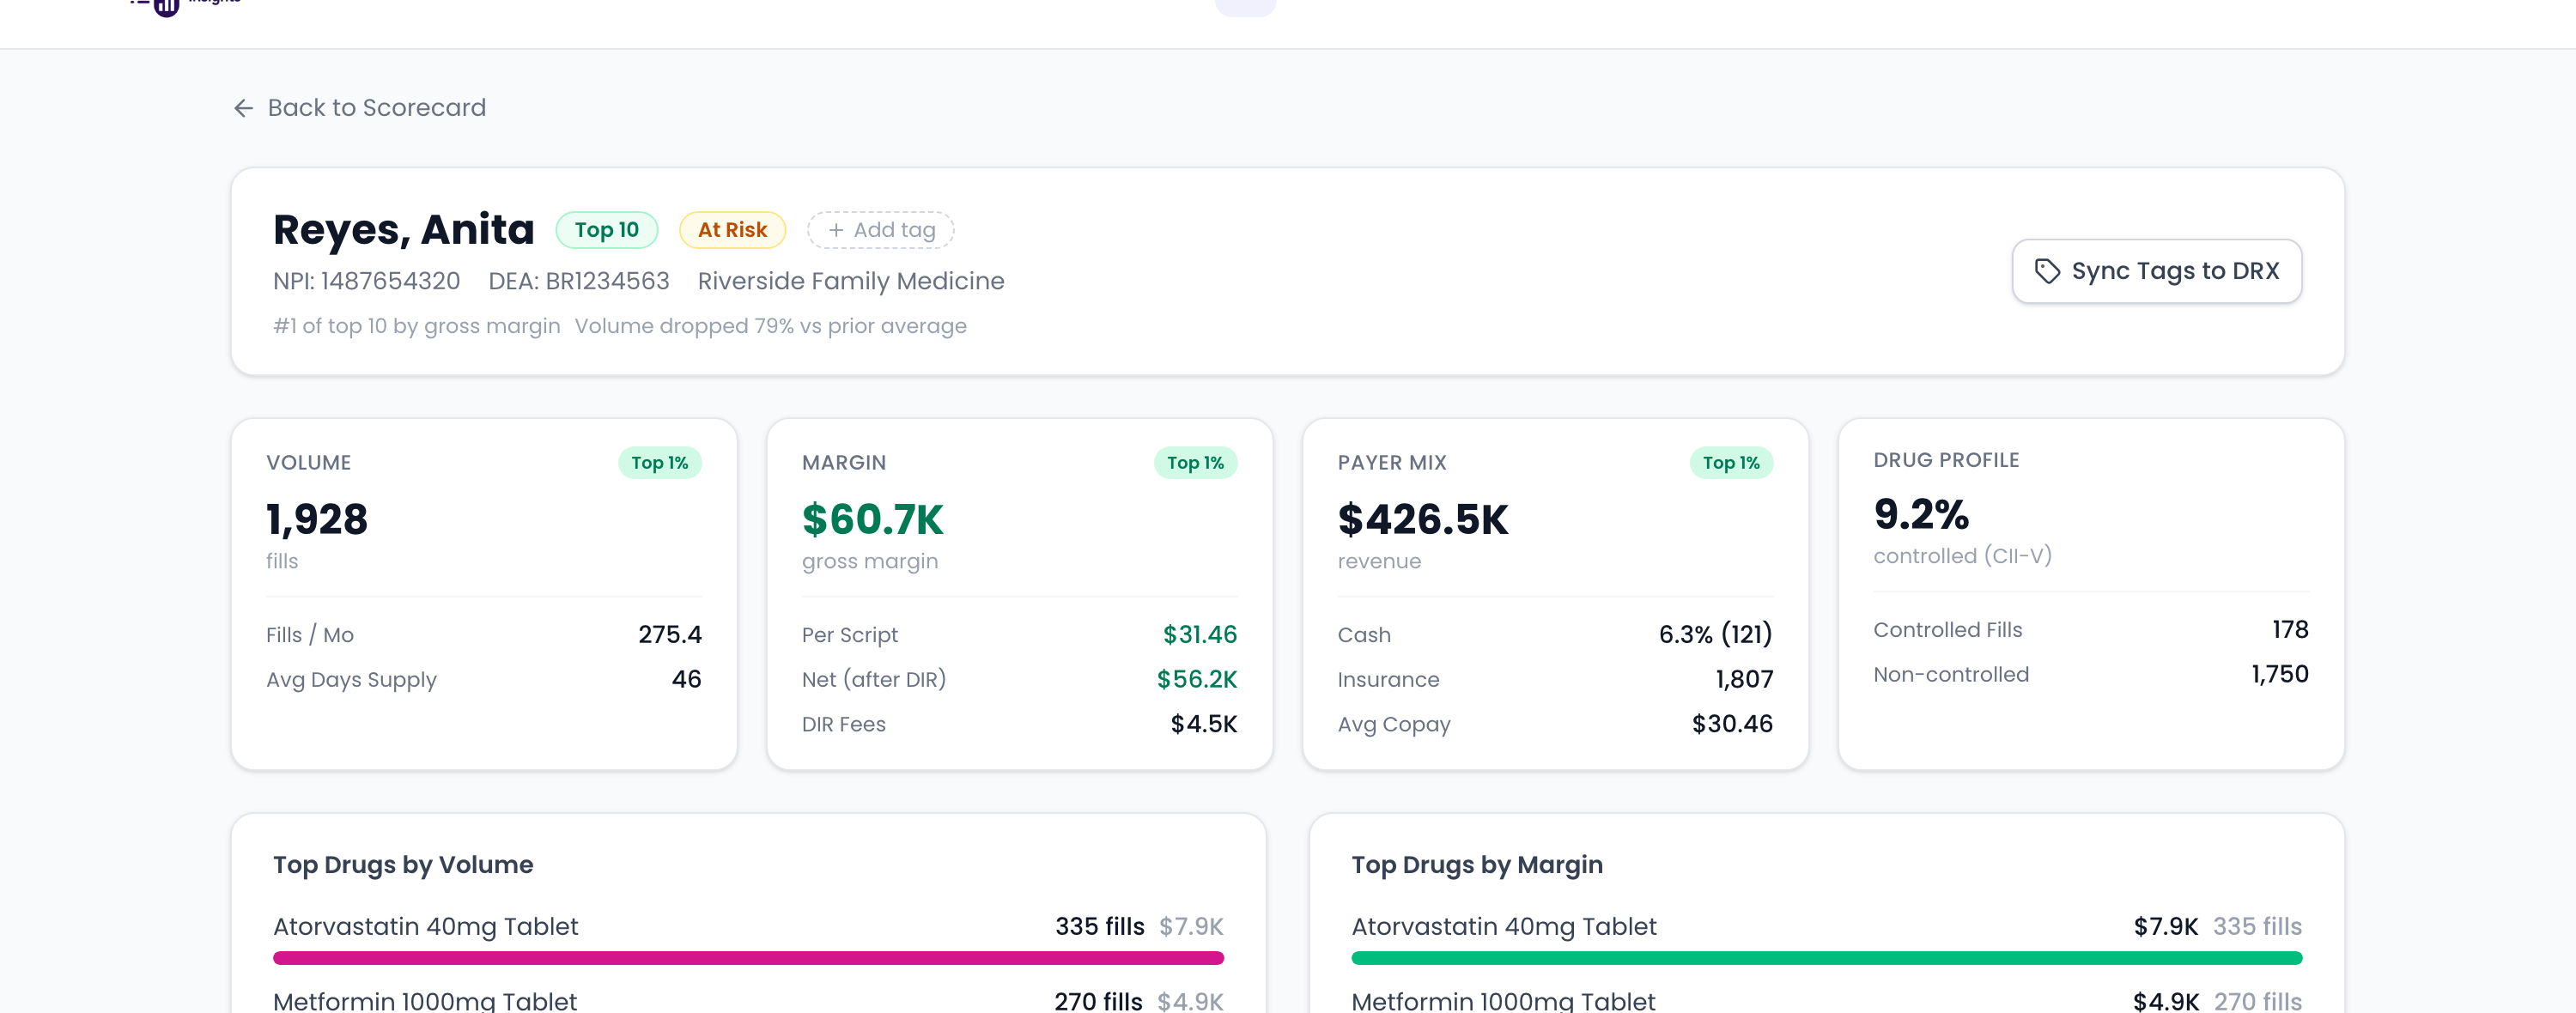Viewport: 2576px width, 1013px height.
Task: Click 'Volume dropped 79% vs prior average' note
Action: click(771, 326)
